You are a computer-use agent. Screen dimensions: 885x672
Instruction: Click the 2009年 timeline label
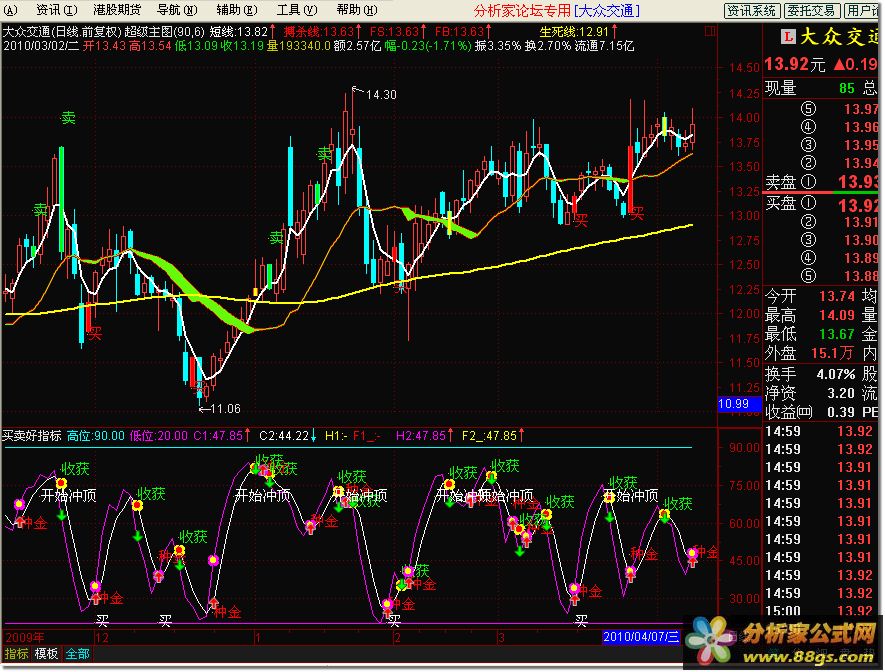[x=24, y=637]
